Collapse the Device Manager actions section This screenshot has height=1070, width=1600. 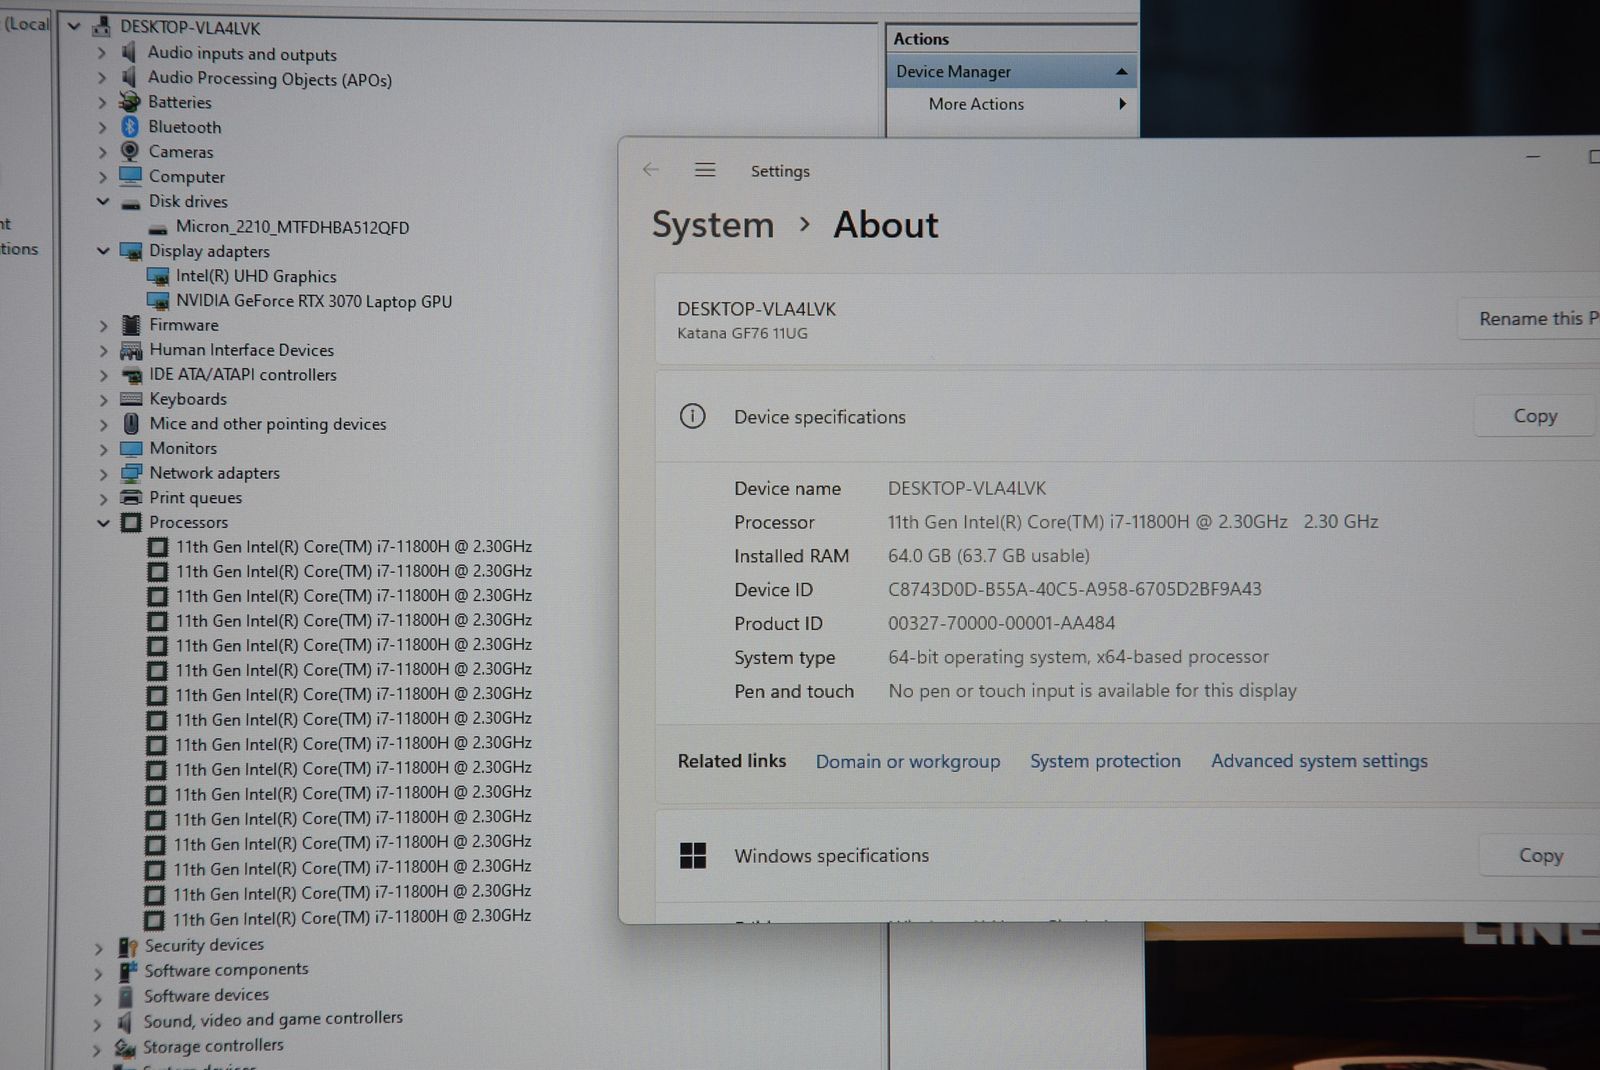tap(1121, 71)
